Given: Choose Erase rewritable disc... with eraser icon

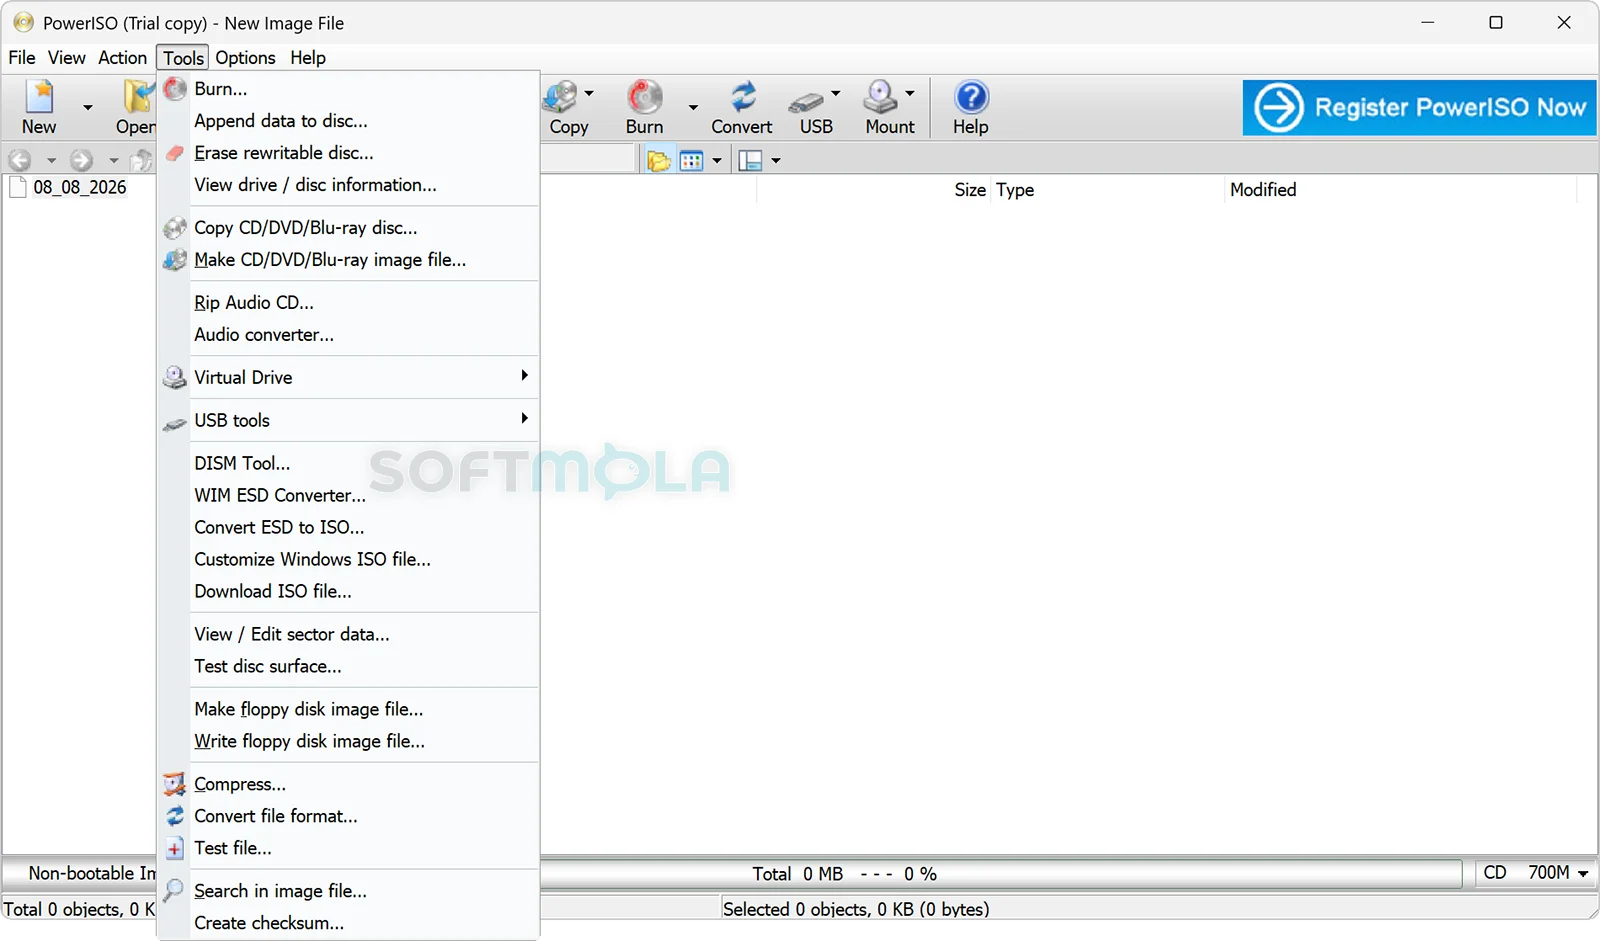Looking at the screenshot, I should click(x=348, y=153).
